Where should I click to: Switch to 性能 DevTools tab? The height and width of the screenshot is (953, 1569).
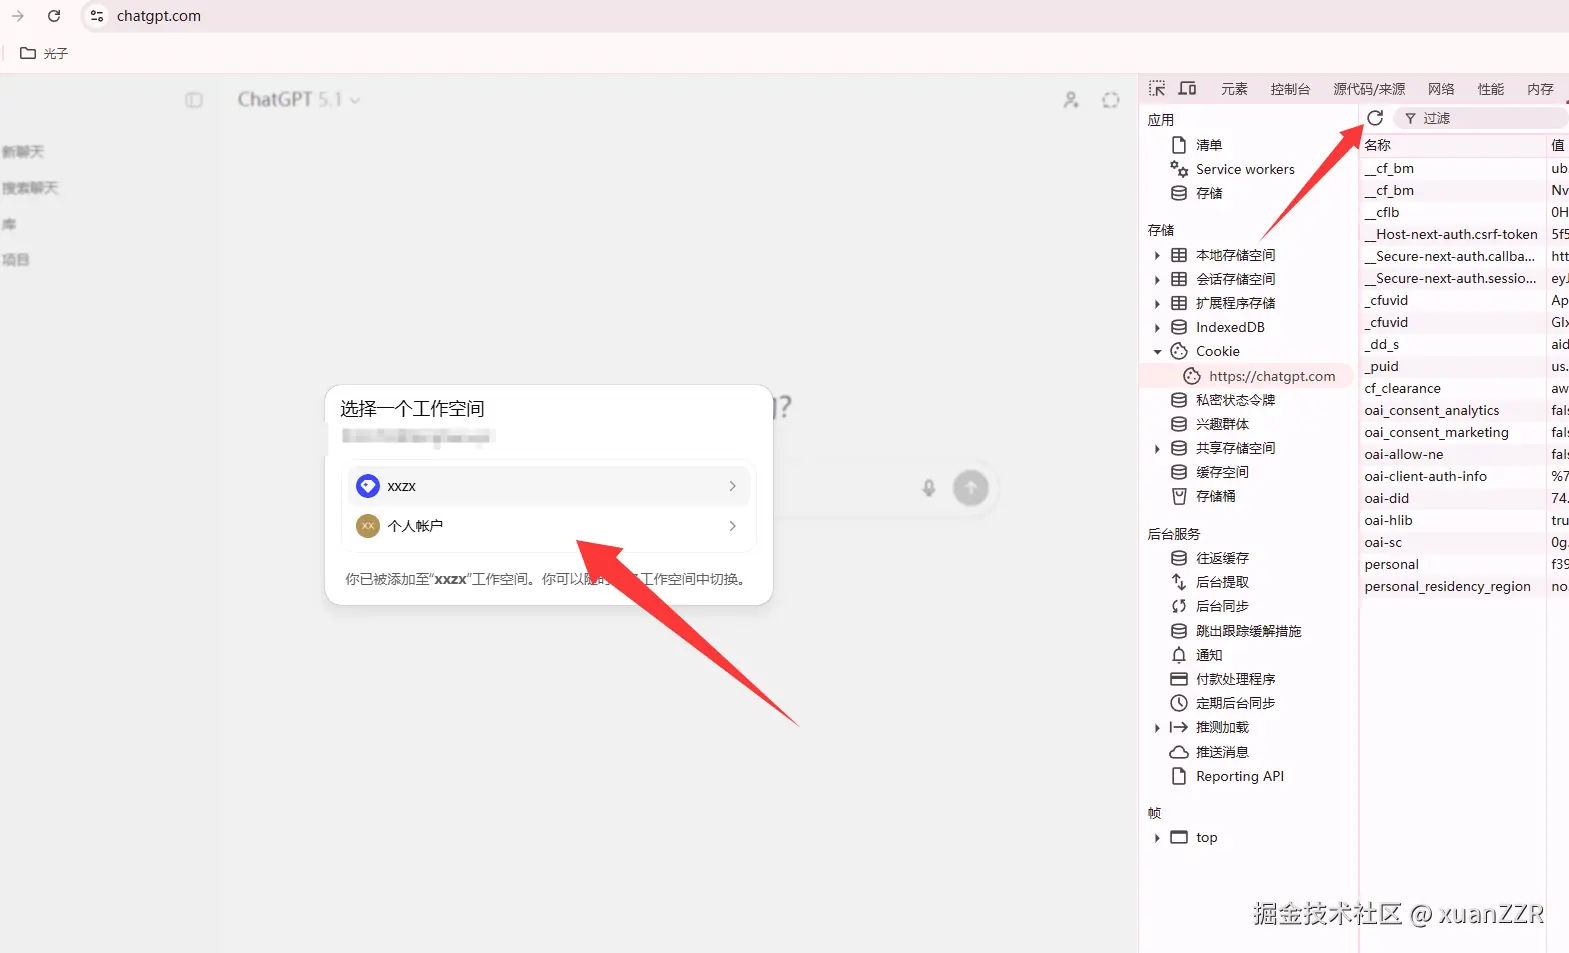pyautogui.click(x=1491, y=89)
